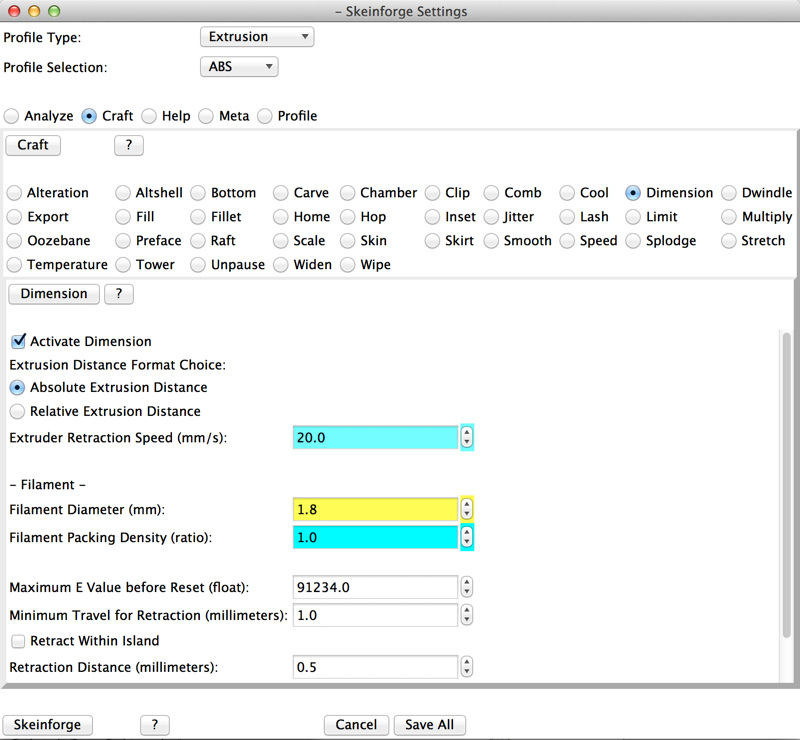The image size is (800, 740).
Task: Enable the Retract Within Island checkbox
Action: (18, 641)
